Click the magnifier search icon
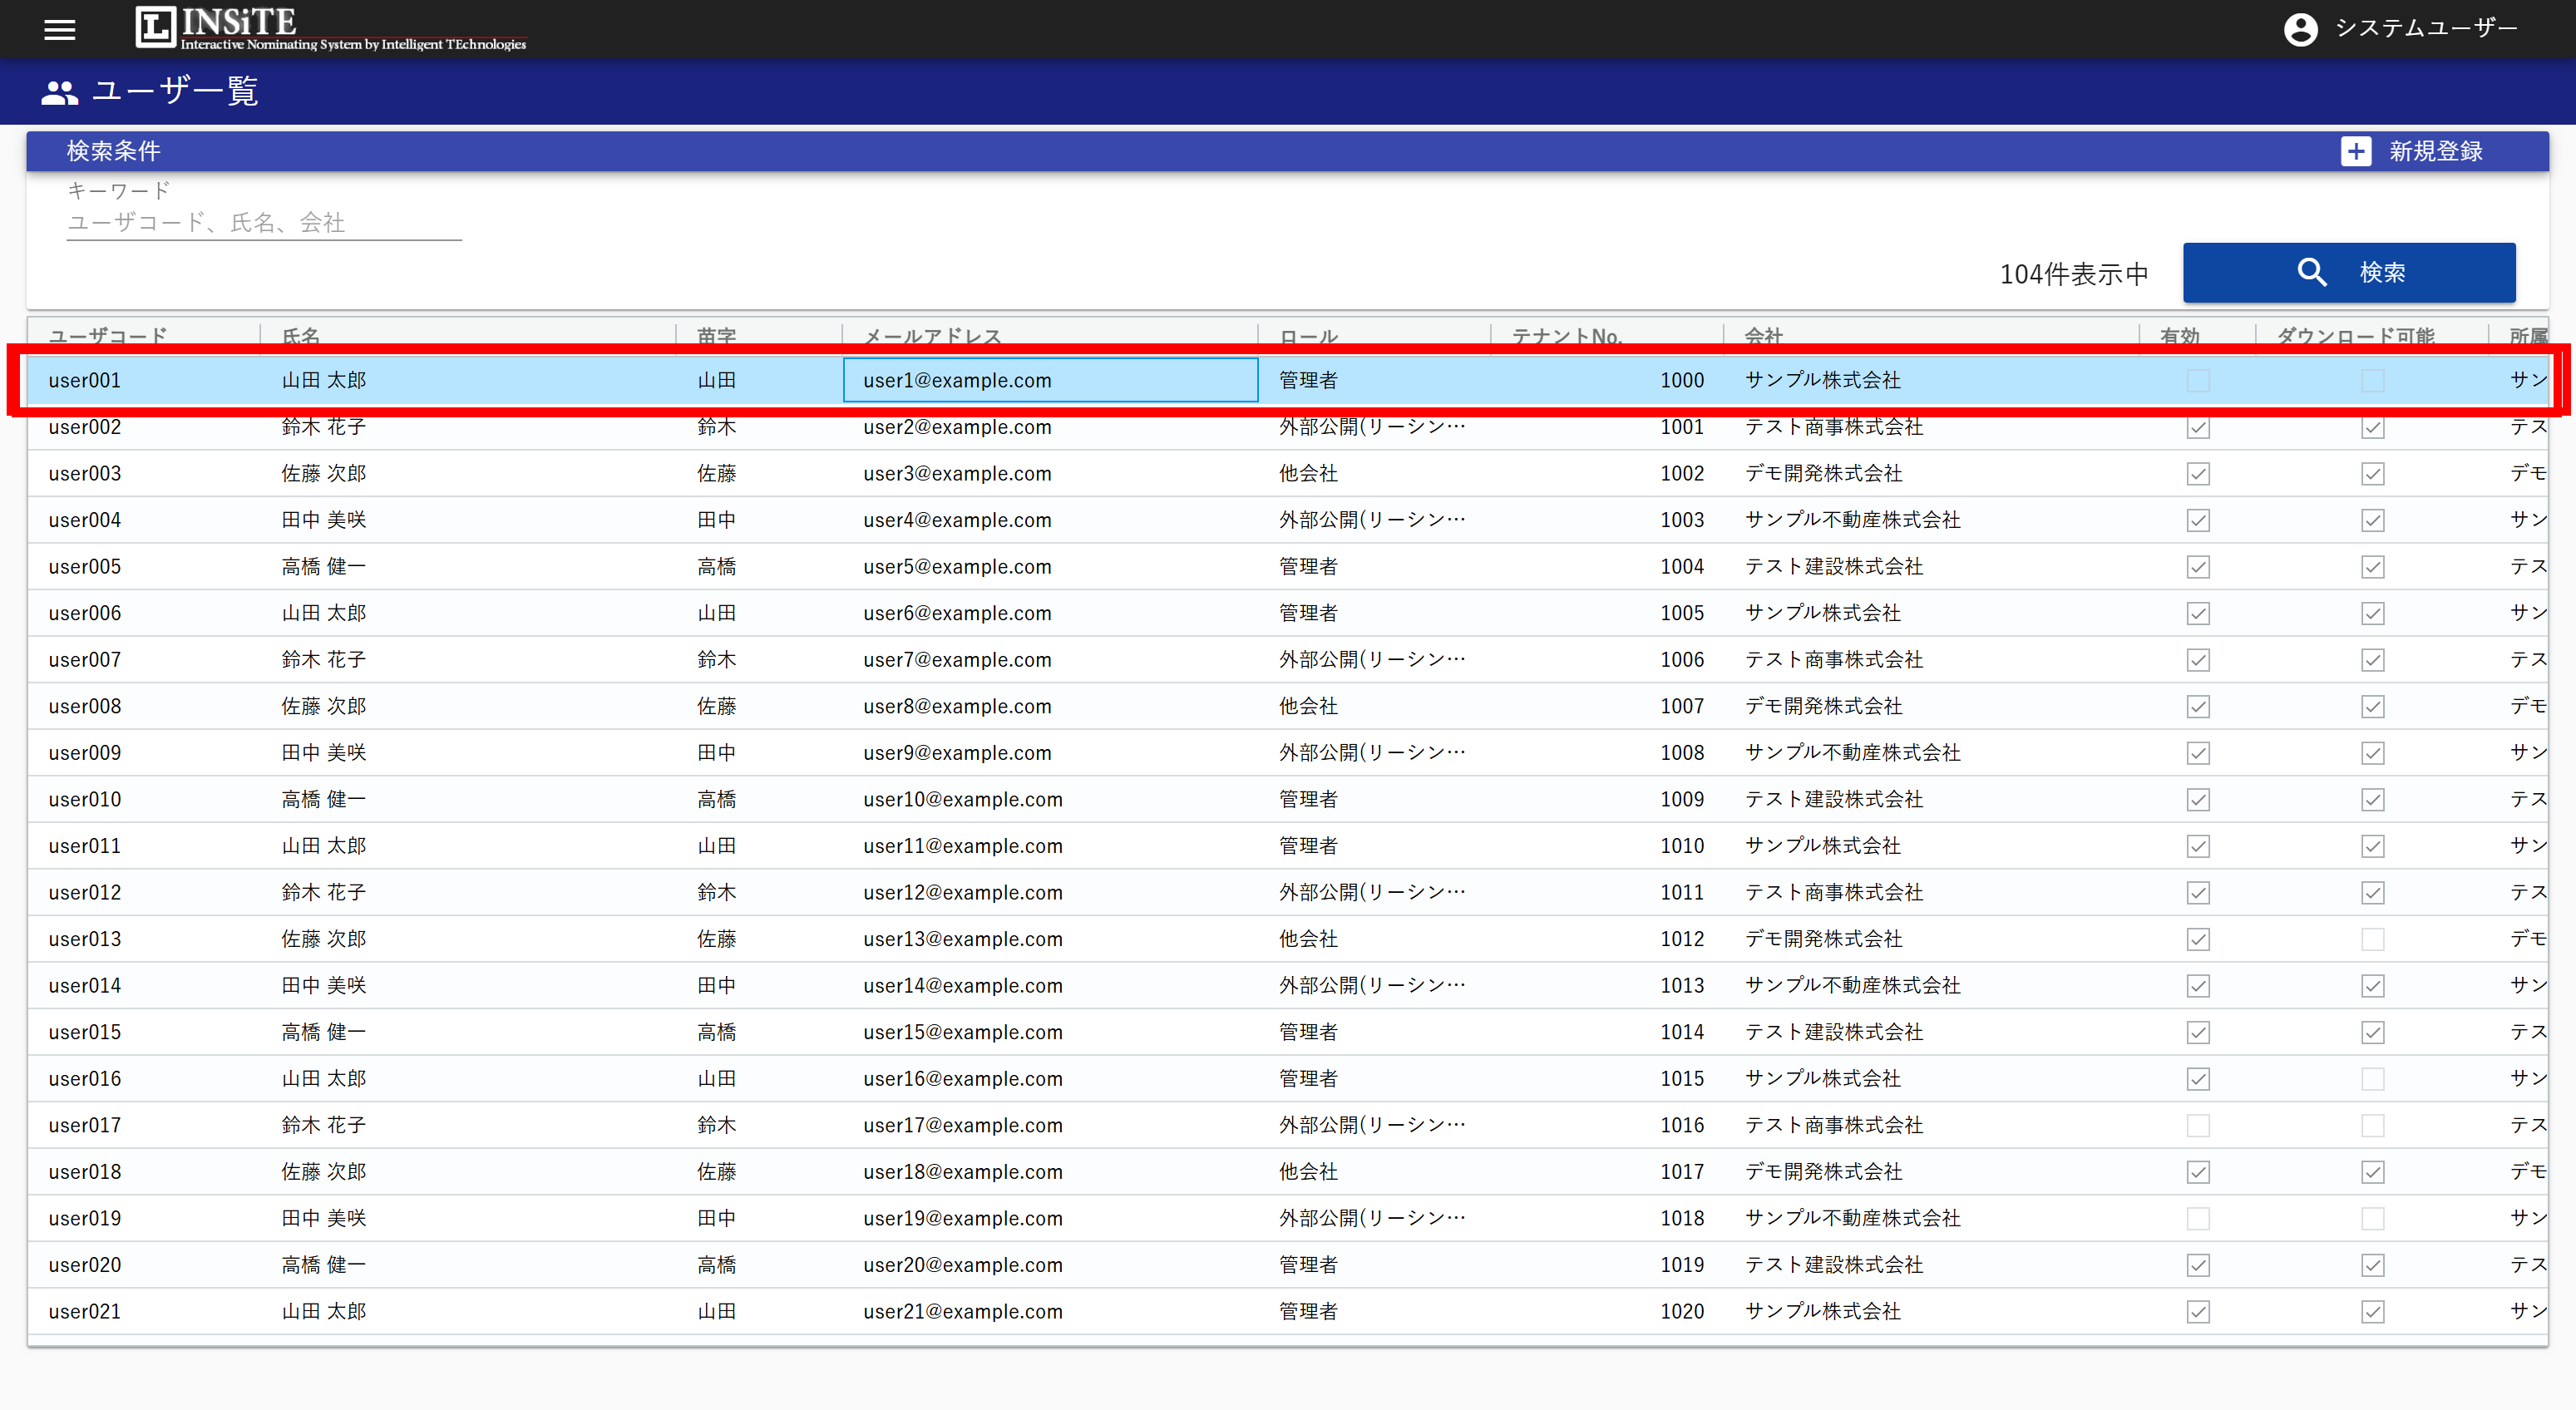 pyautogui.click(x=2311, y=272)
